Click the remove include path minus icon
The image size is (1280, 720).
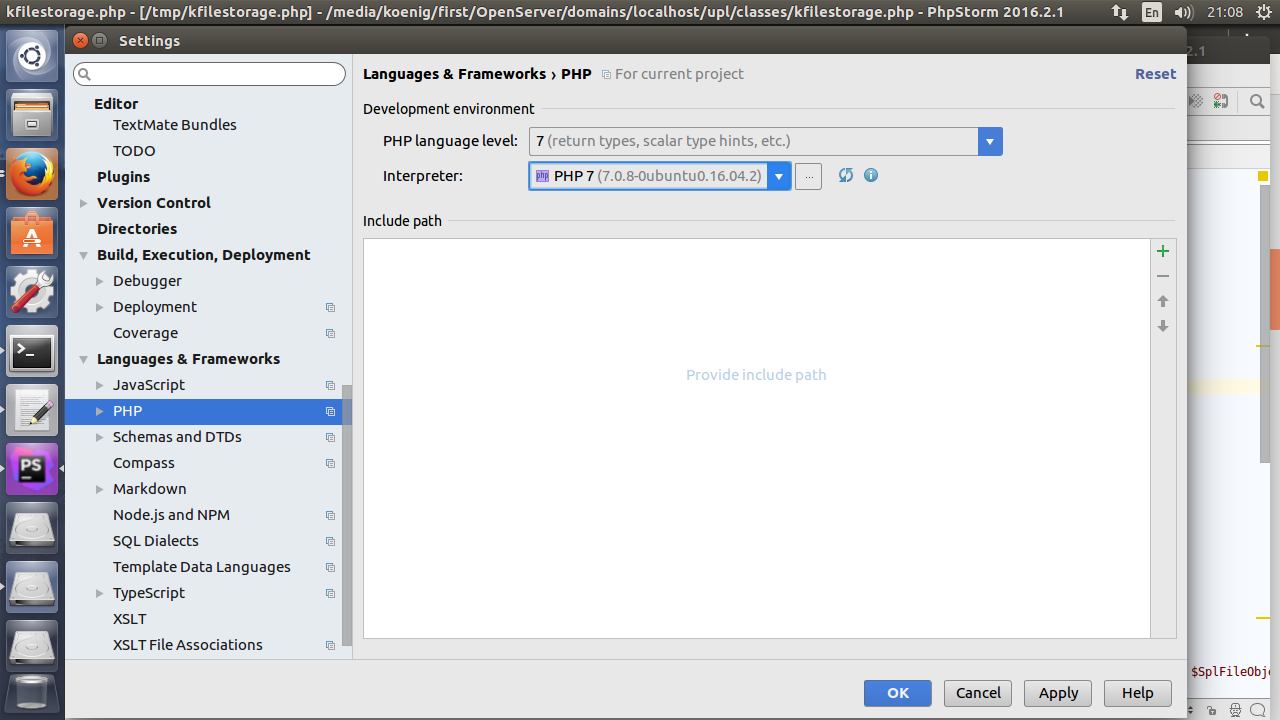click(x=1162, y=276)
